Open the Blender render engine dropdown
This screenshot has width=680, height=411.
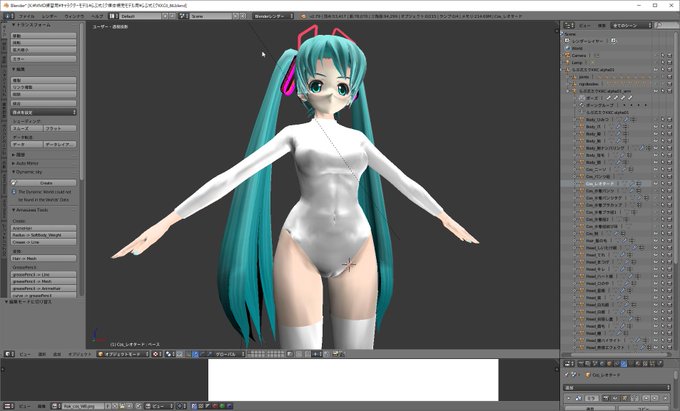273,16
